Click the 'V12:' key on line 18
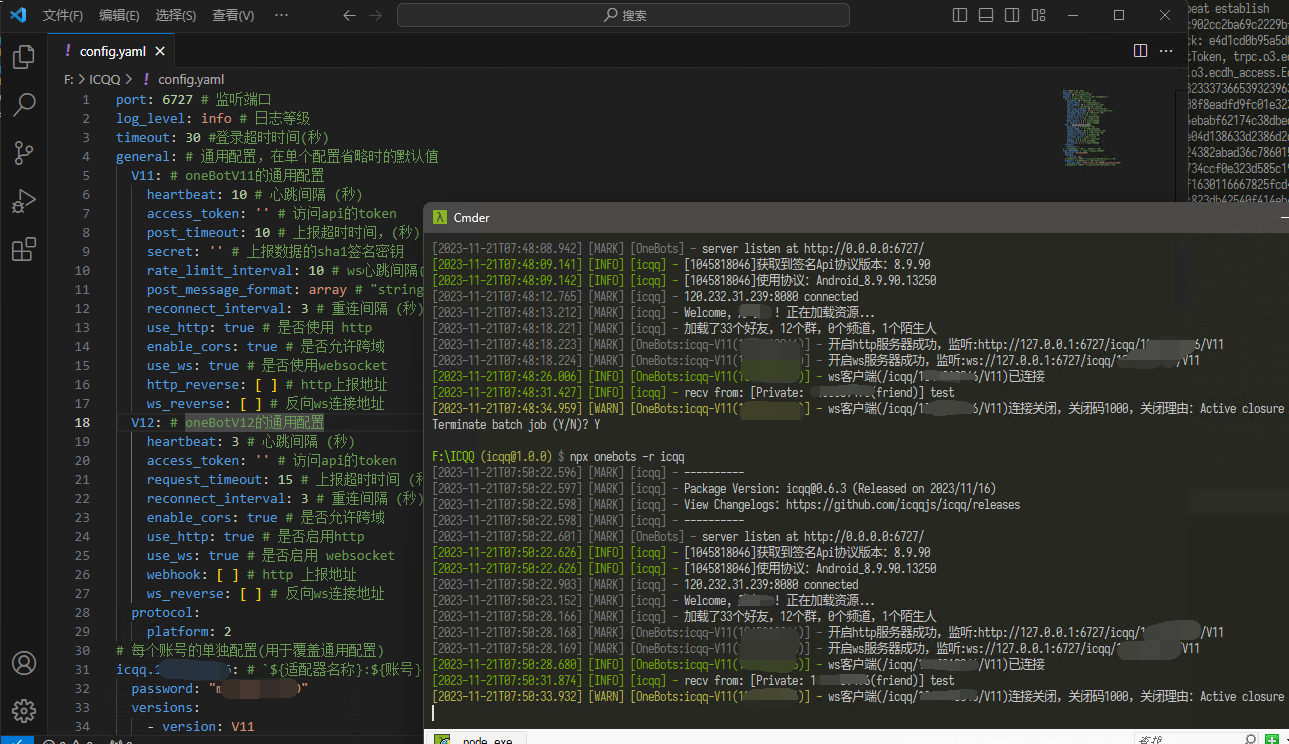The width and height of the screenshot is (1289, 744). coord(146,422)
